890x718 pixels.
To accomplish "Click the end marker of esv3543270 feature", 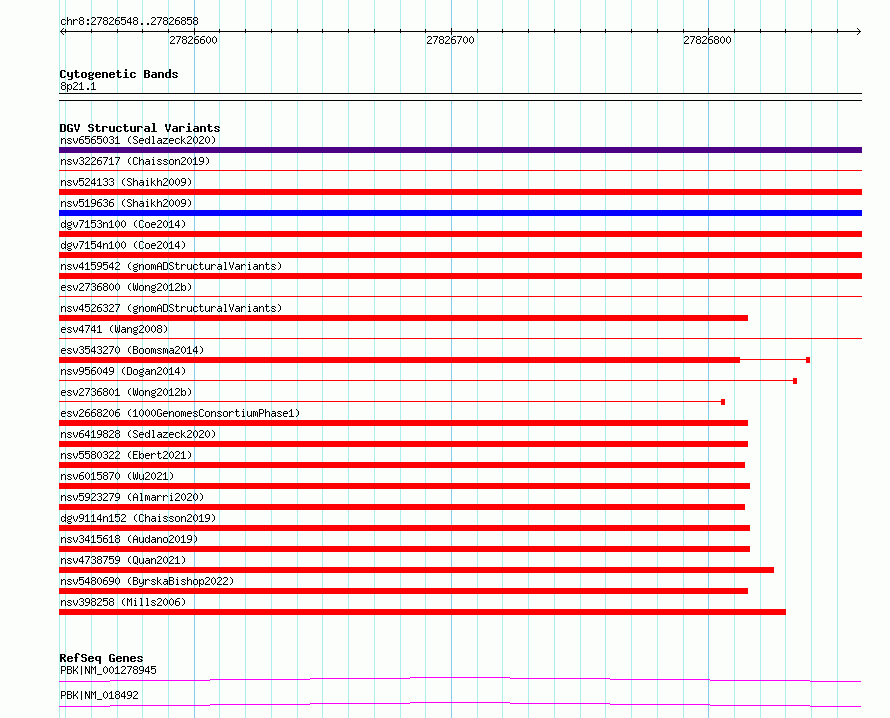I will (808, 360).
